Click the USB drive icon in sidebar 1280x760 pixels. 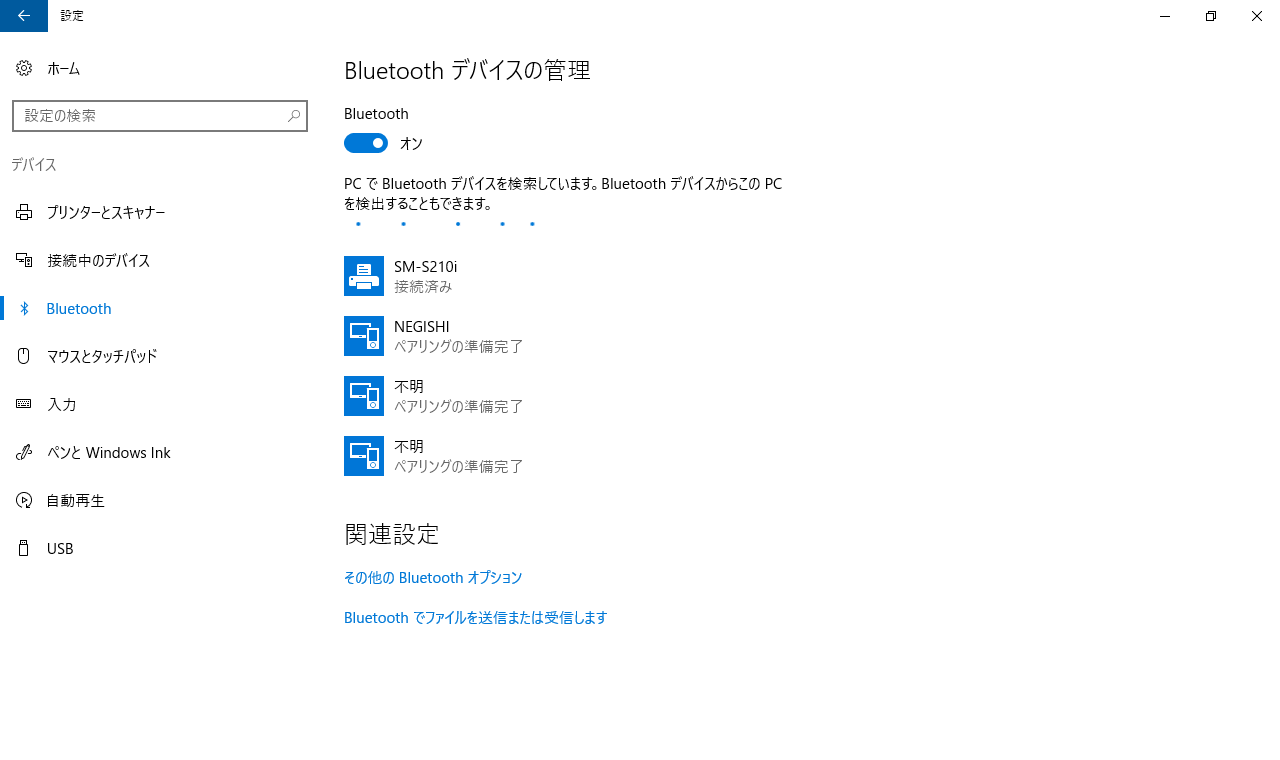24,548
